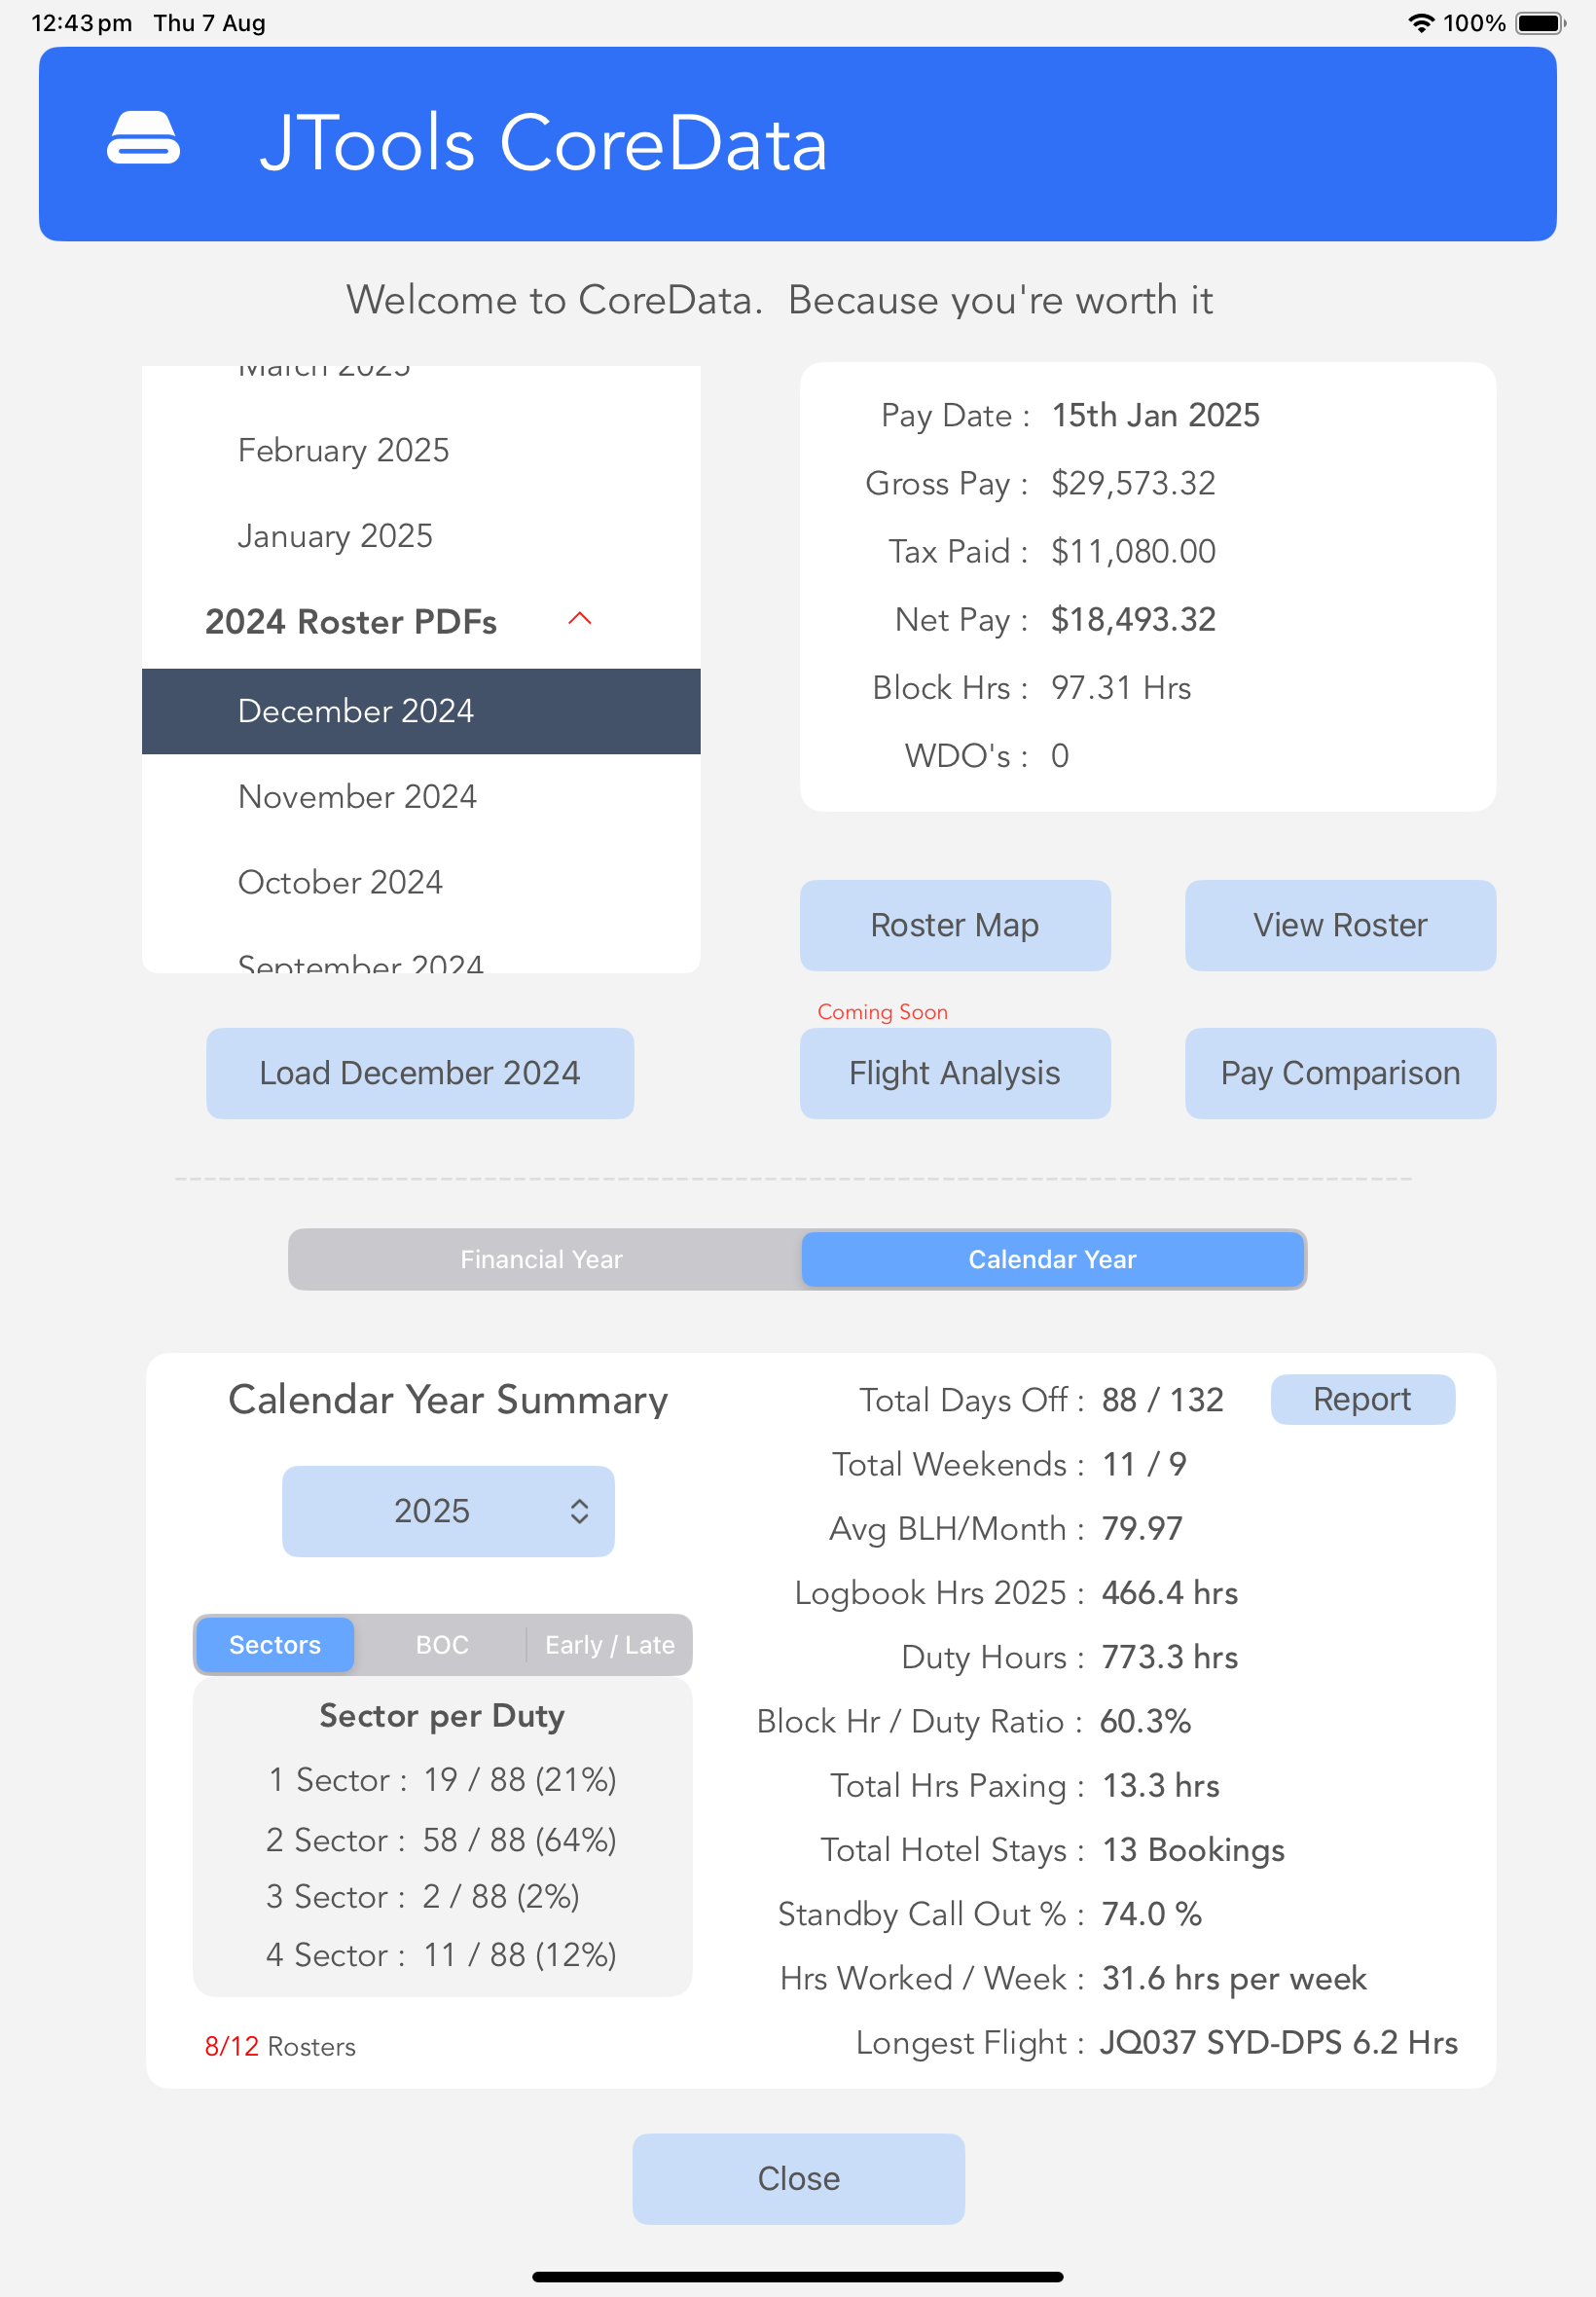Select February 2025 roster entry
This screenshot has width=1596, height=2297.
343,450
